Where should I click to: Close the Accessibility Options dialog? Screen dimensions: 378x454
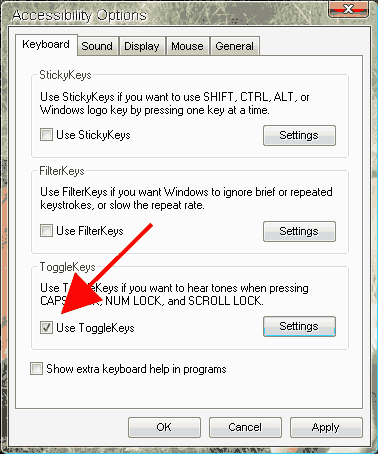point(349,9)
